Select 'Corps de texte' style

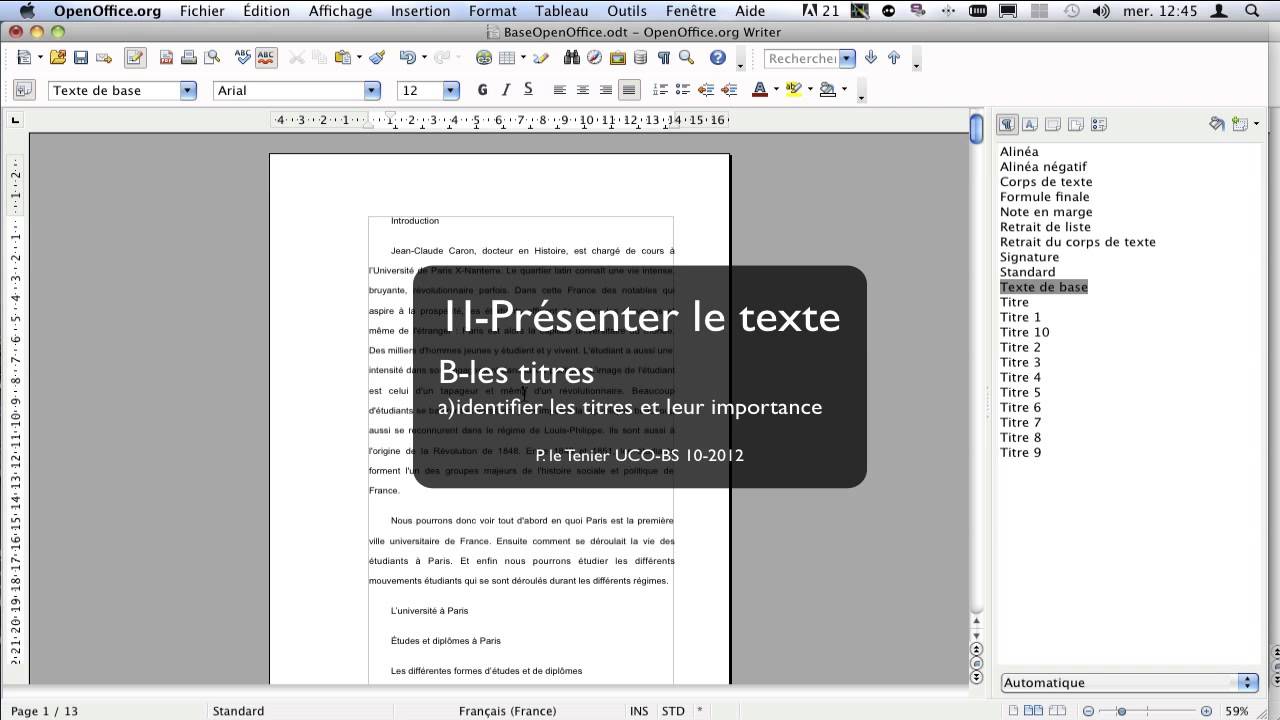tap(1046, 182)
